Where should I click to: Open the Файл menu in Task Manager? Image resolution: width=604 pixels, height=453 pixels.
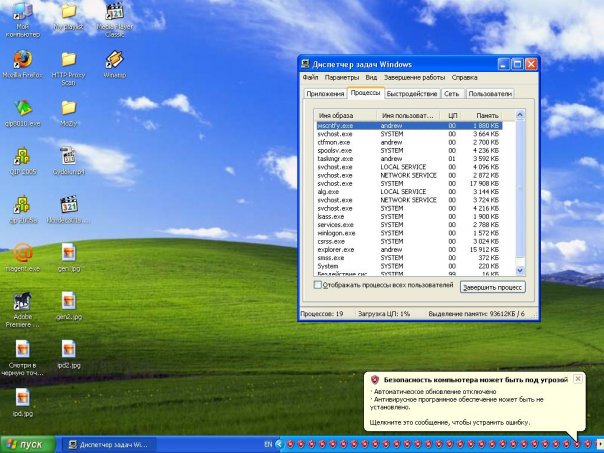pos(310,77)
